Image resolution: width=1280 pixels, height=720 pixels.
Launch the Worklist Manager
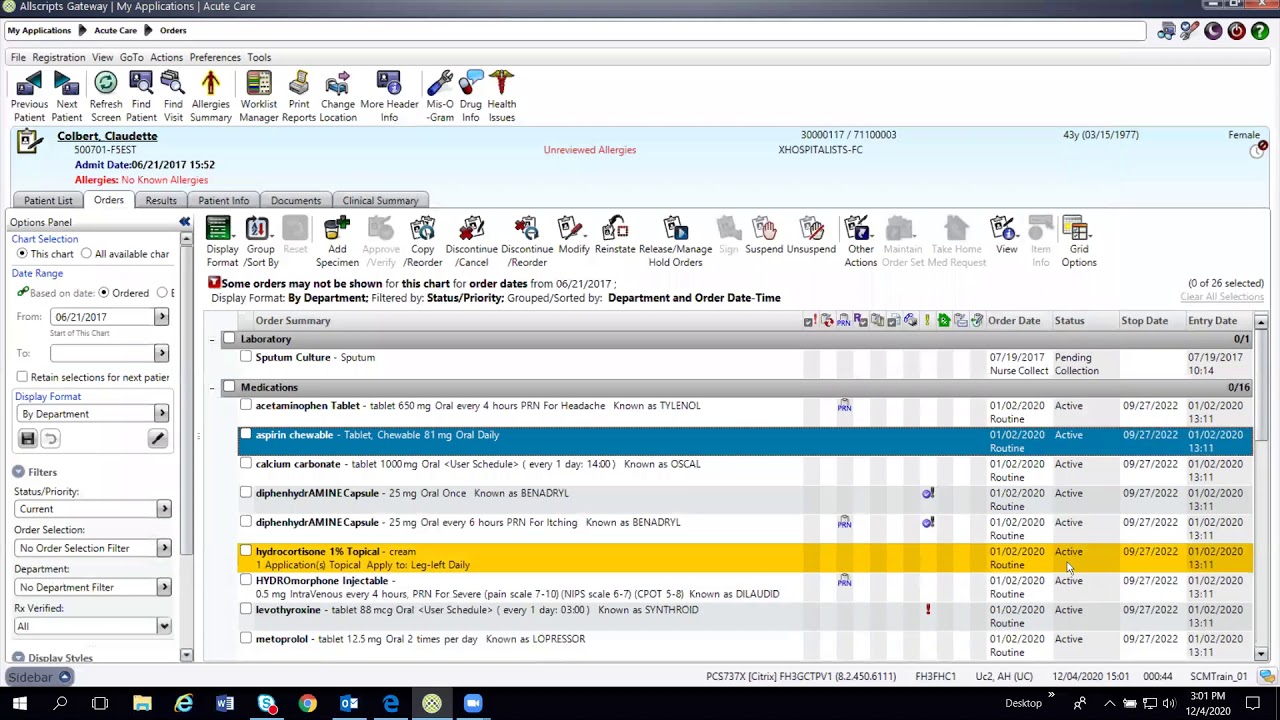[258, 96]
